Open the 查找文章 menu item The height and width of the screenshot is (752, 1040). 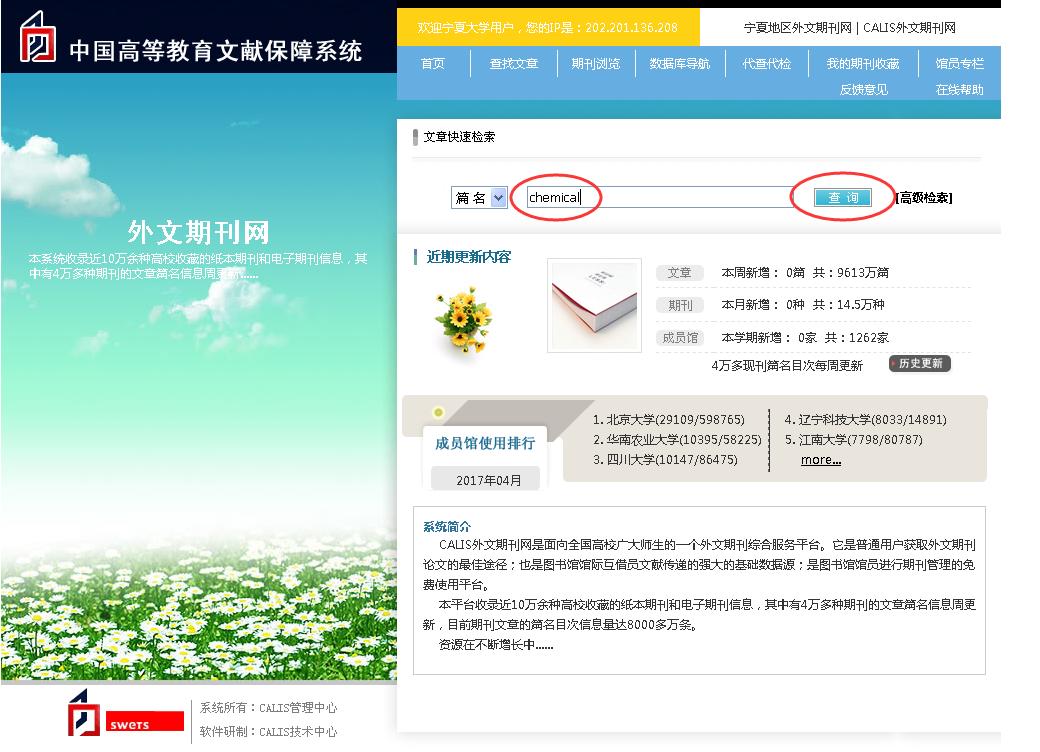(514, 64)
